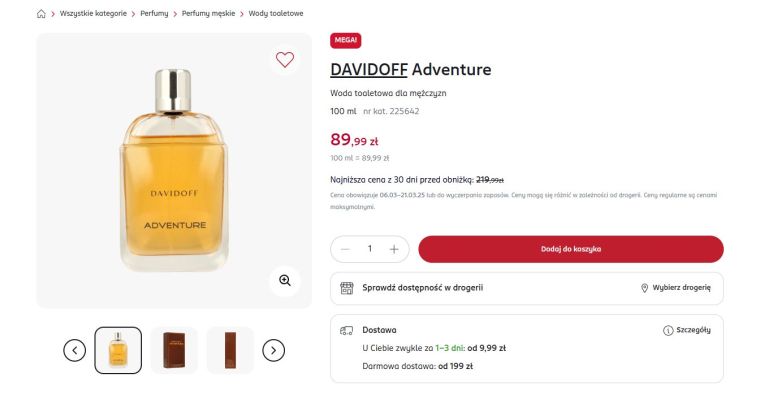Go to Wszystkie kategorie breadcrumb
The height and width of the screenshot is (399, 760).
[x=93, y=14]
